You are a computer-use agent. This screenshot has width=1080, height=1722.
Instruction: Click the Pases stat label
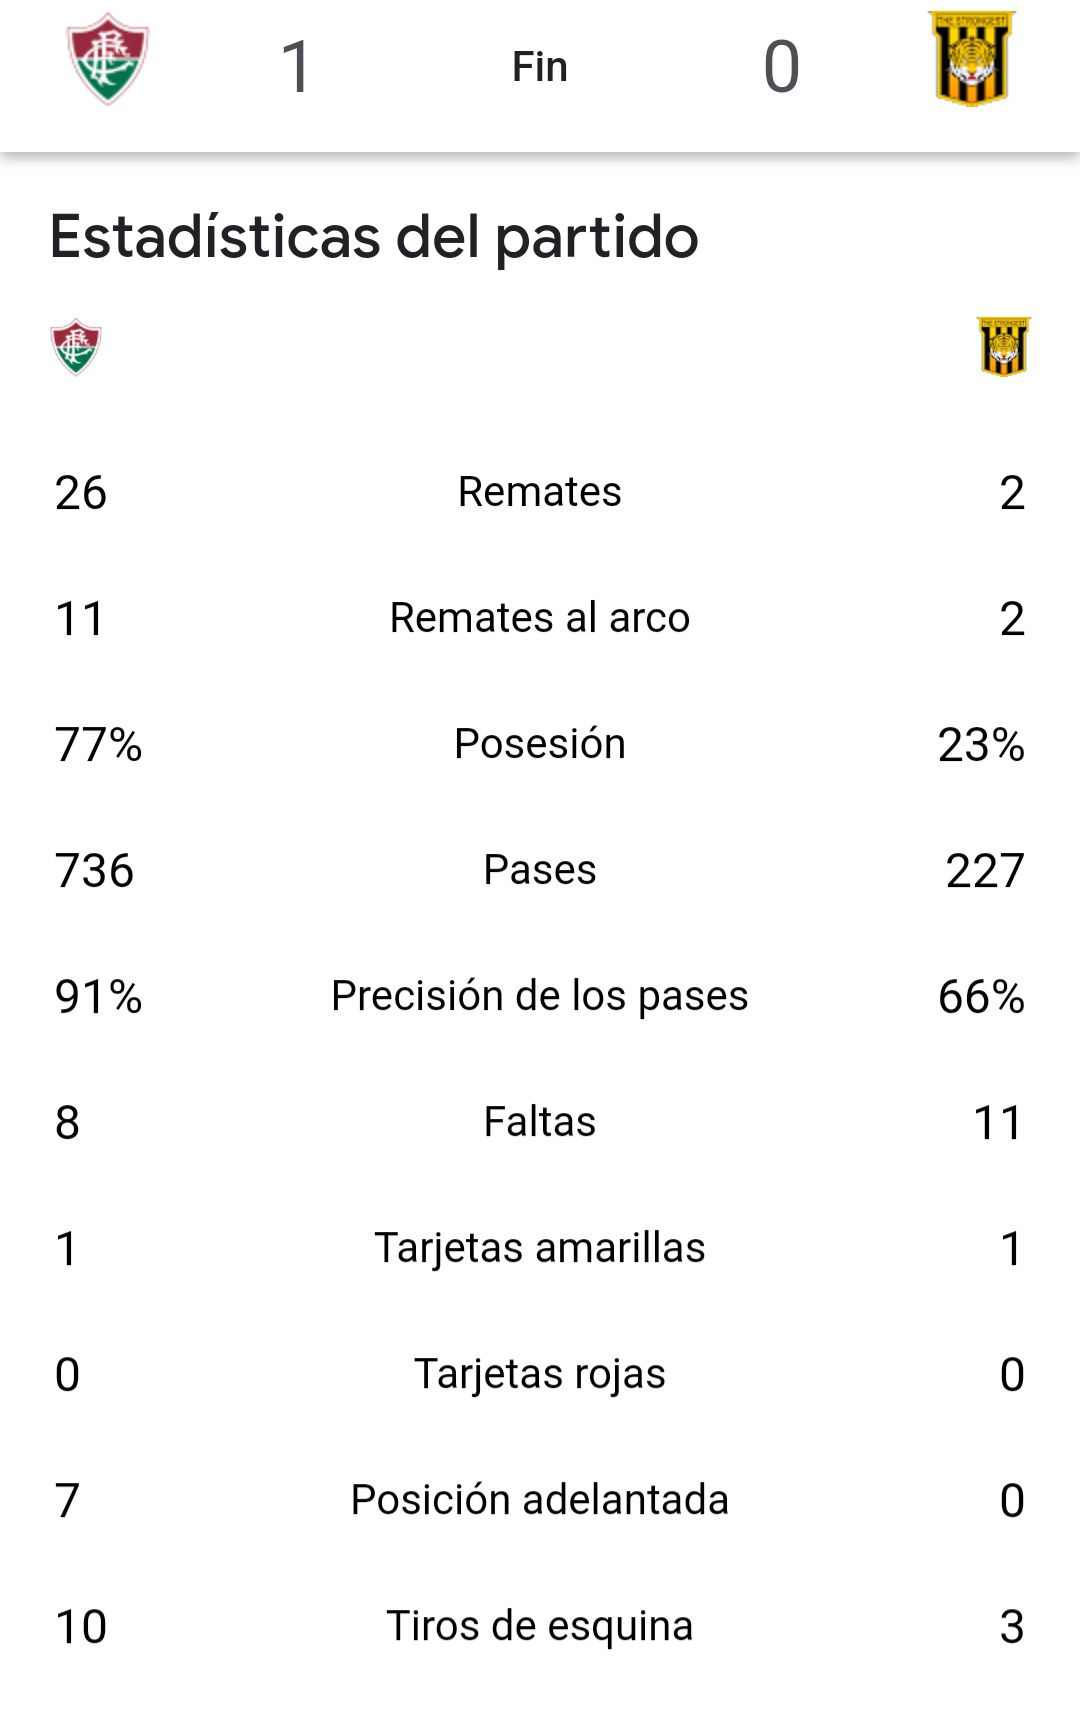click(540, 870)
